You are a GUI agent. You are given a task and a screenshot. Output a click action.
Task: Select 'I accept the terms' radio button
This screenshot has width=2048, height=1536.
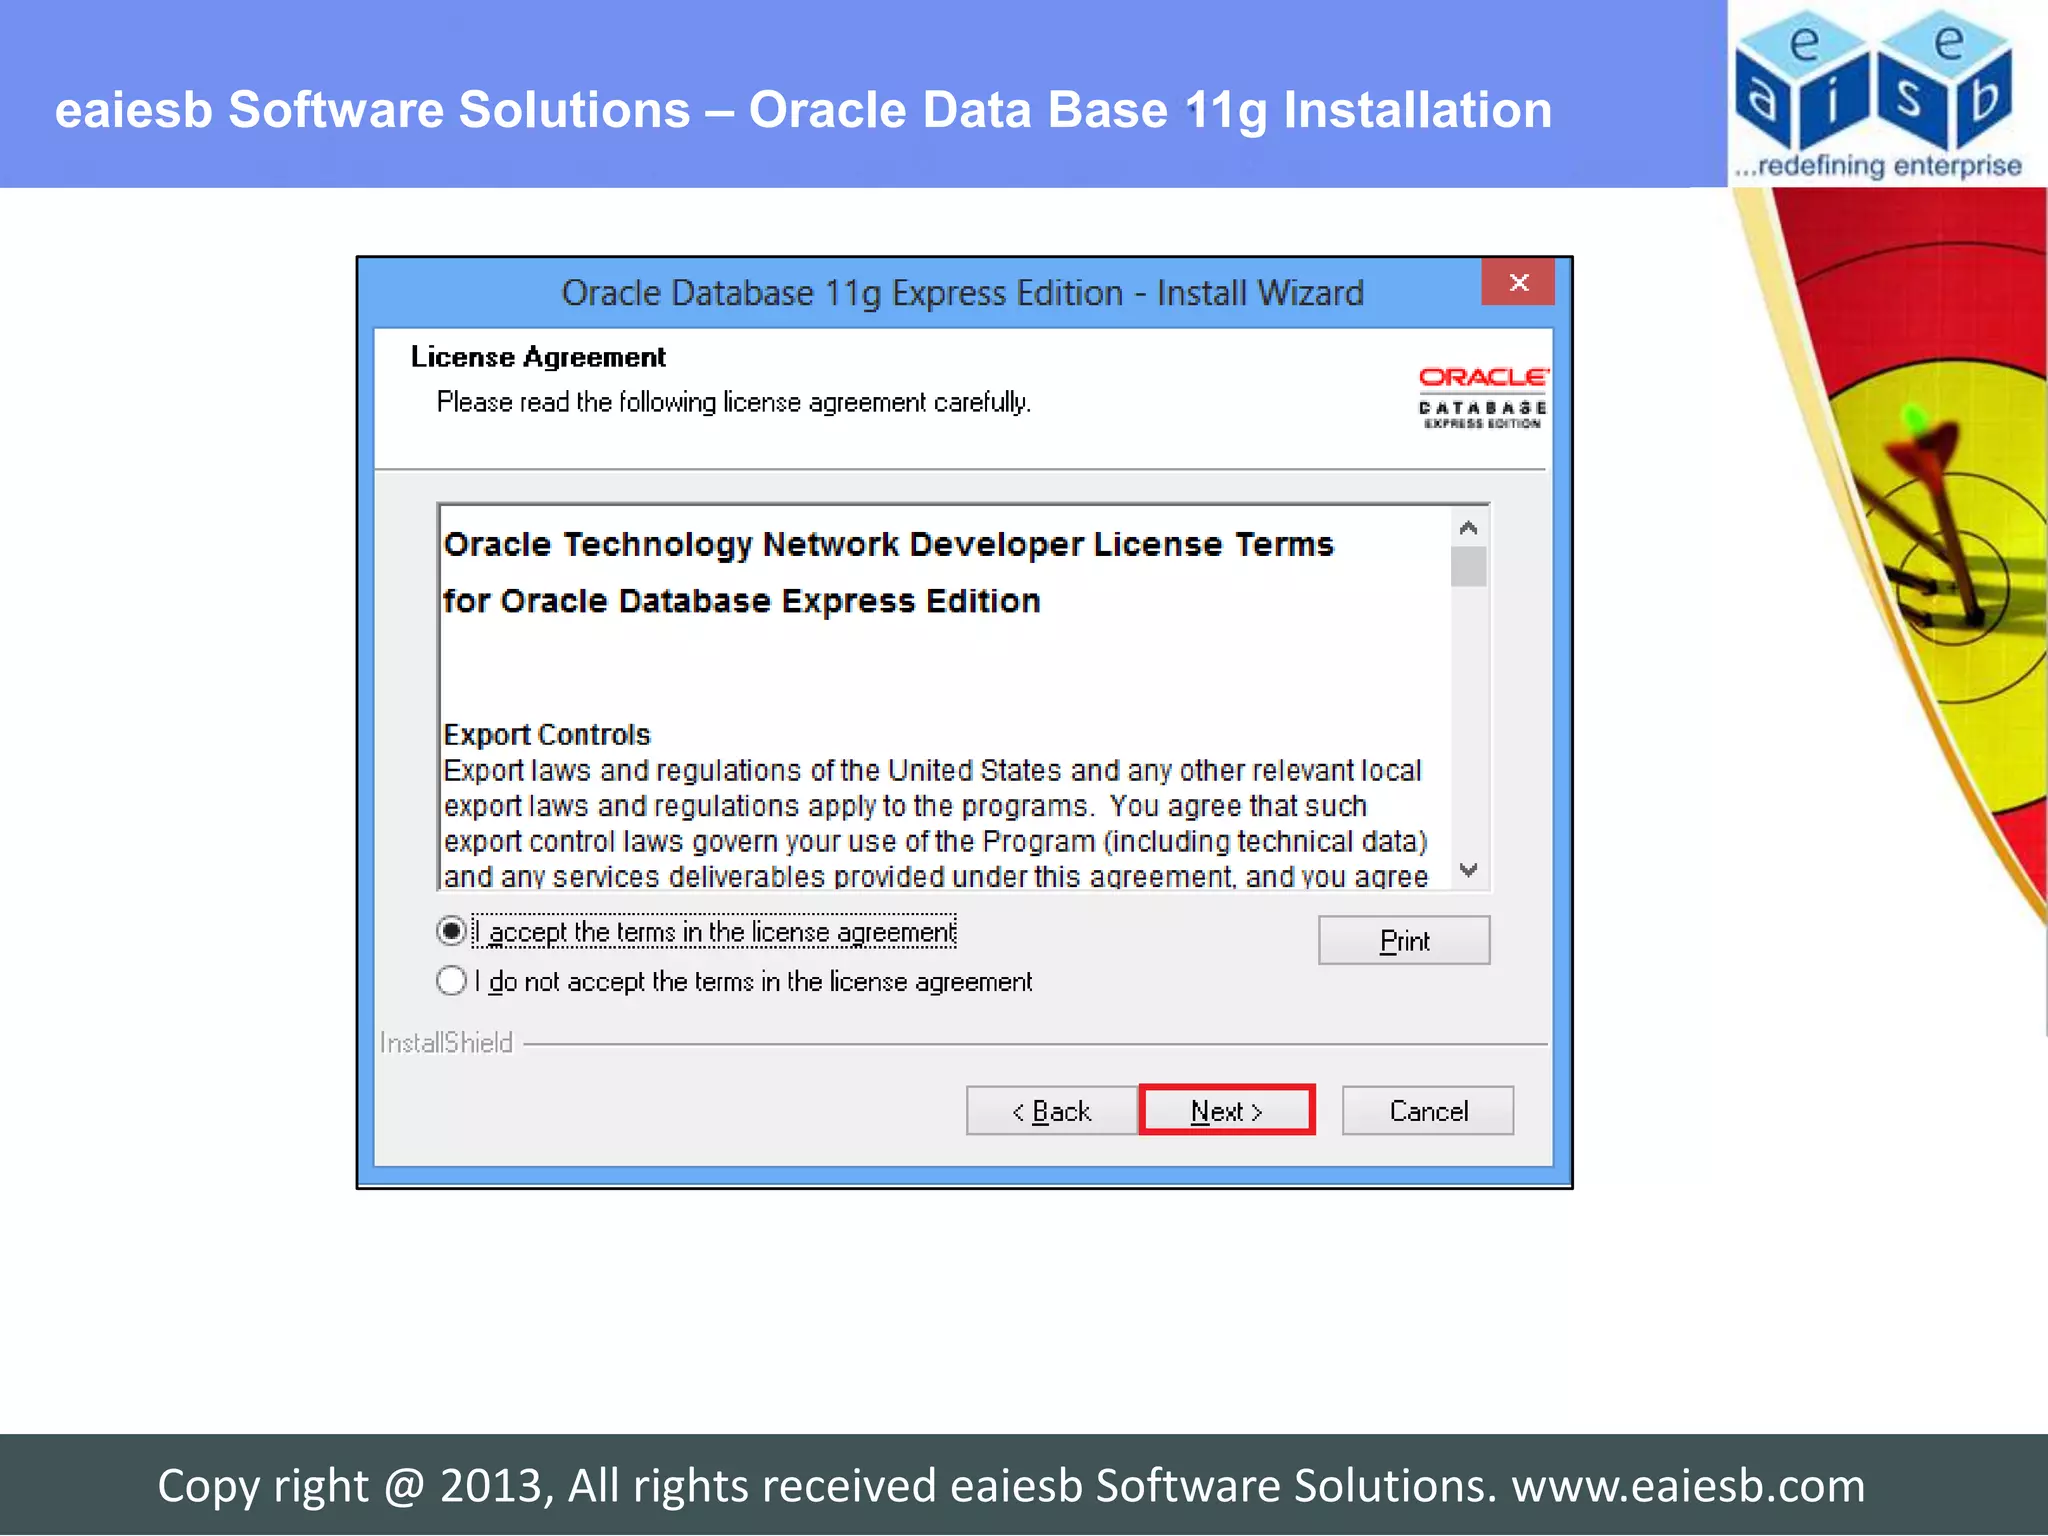click(452, 931)
